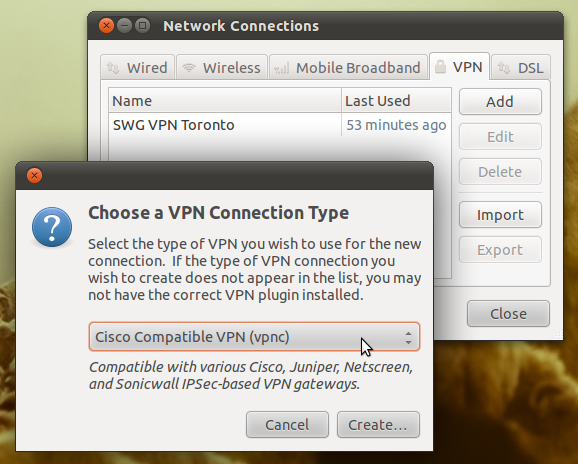This screenshot has width=578, height=464.
Task: Cancel the VPN connection type dialog
Action: [287, 425]
